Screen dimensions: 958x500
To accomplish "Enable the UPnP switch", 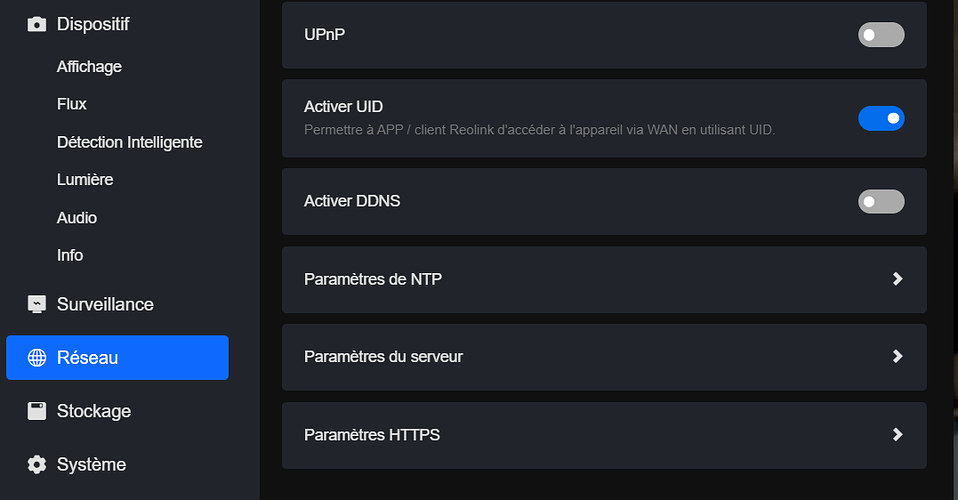I will pyautogui.click(x=881, y=35).
